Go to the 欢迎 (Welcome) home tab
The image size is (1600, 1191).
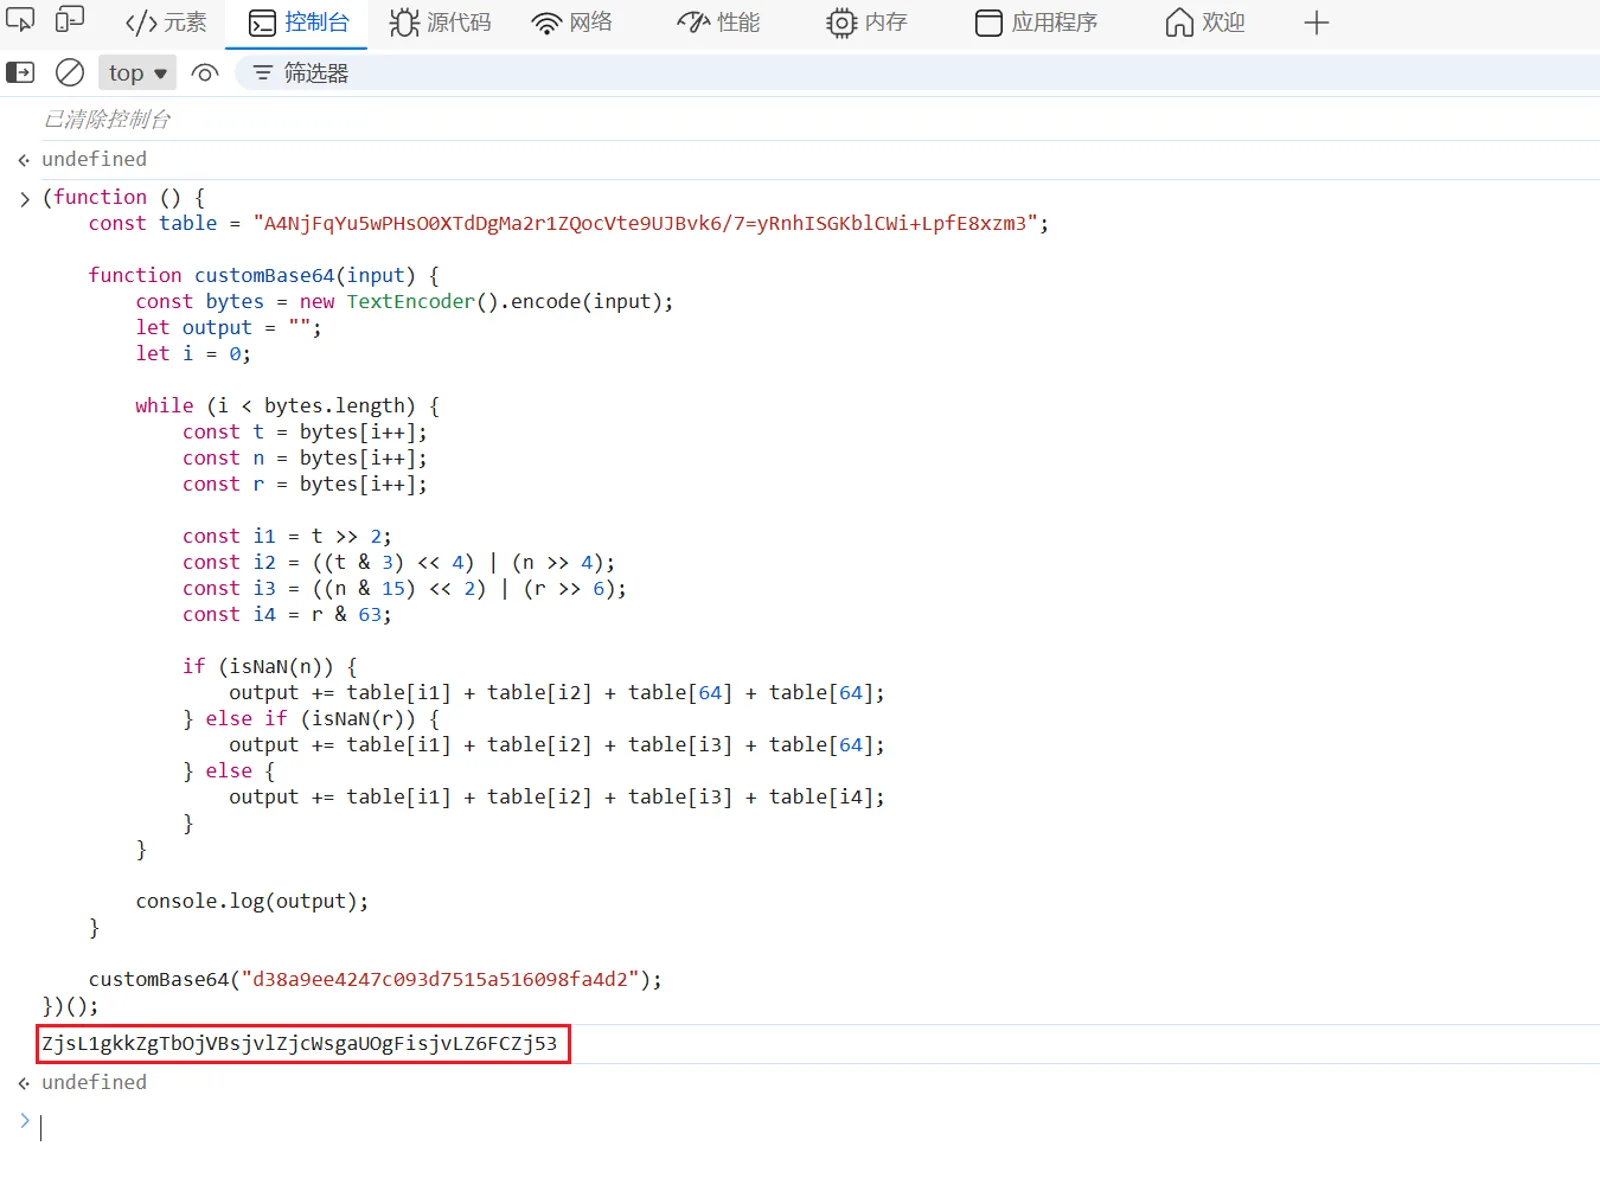1205,23
